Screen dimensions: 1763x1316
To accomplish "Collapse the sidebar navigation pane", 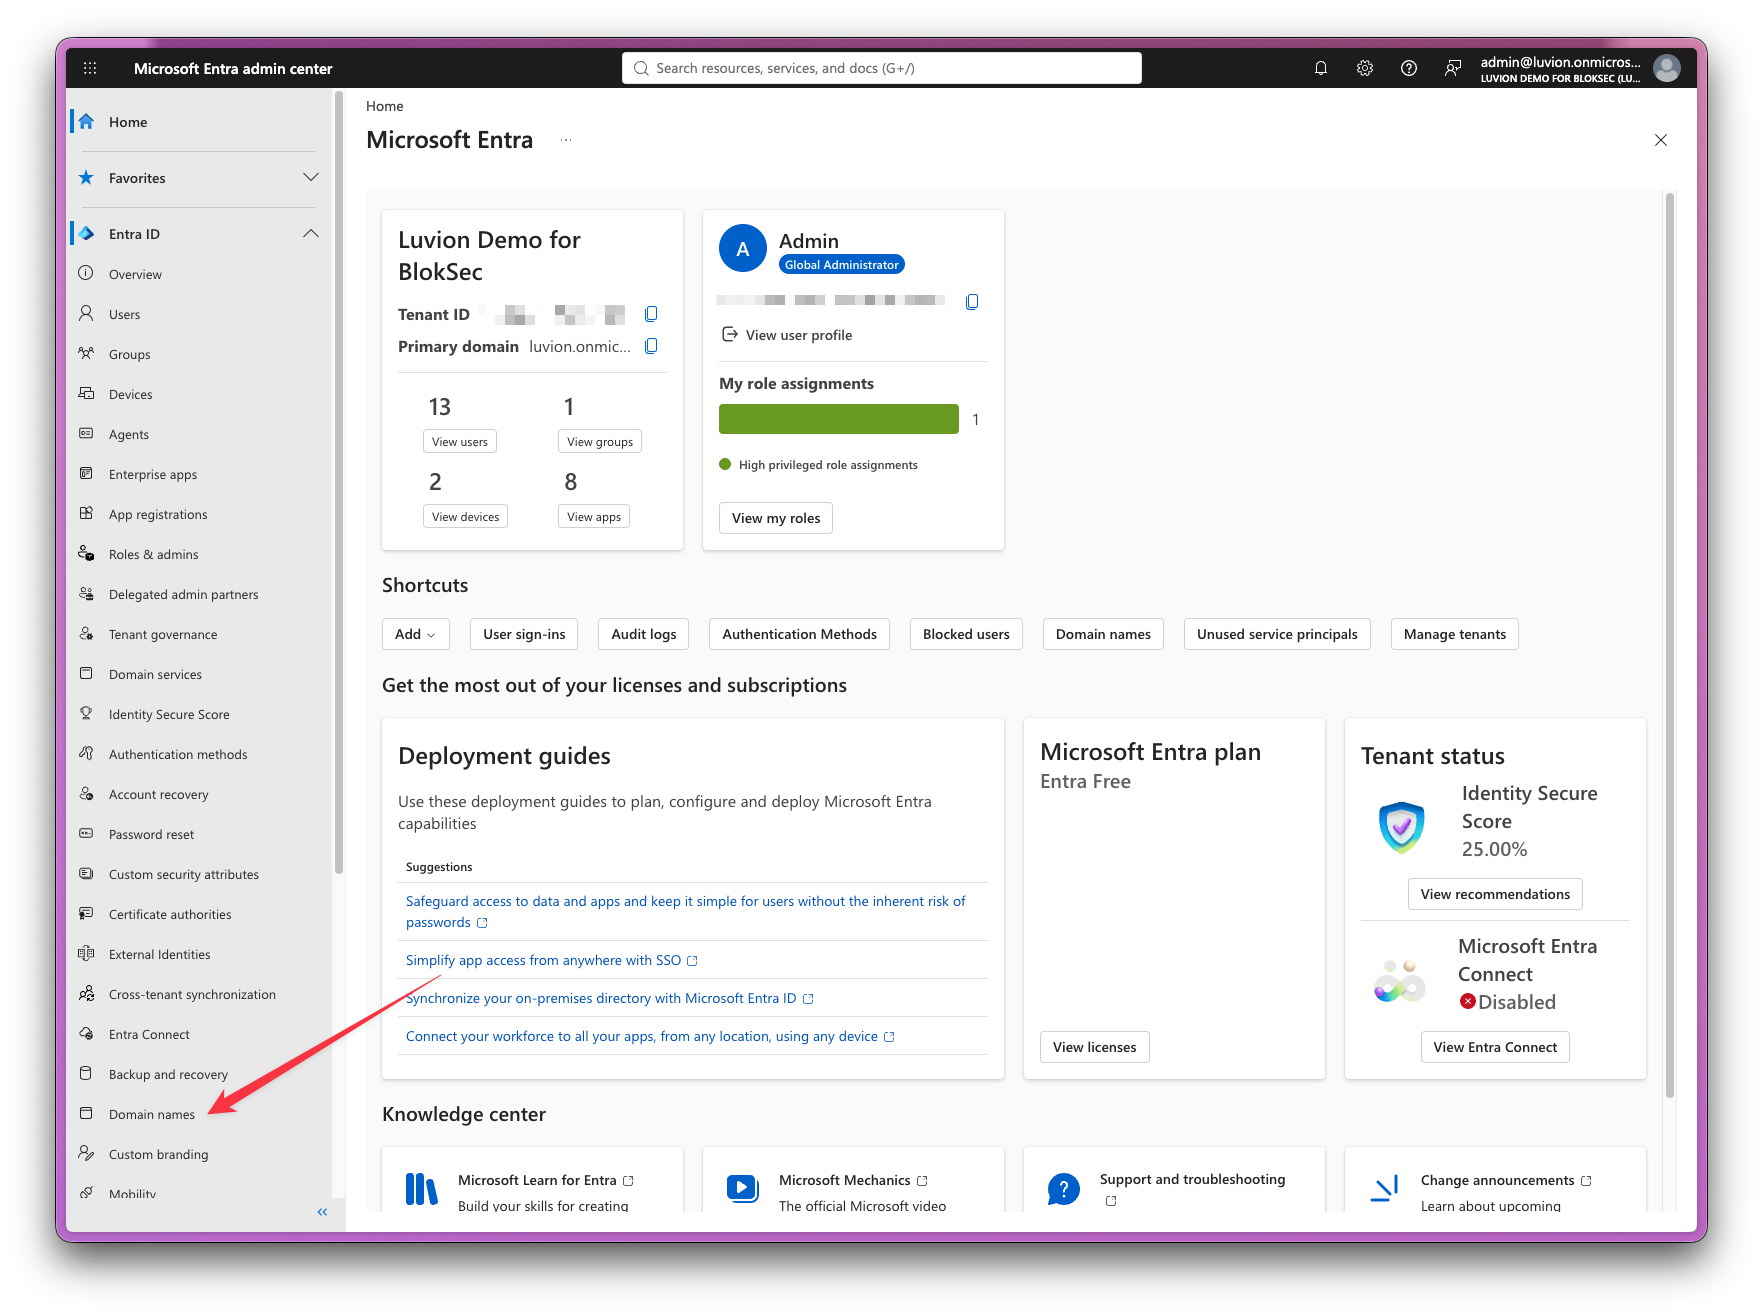I will (322, 1212).
